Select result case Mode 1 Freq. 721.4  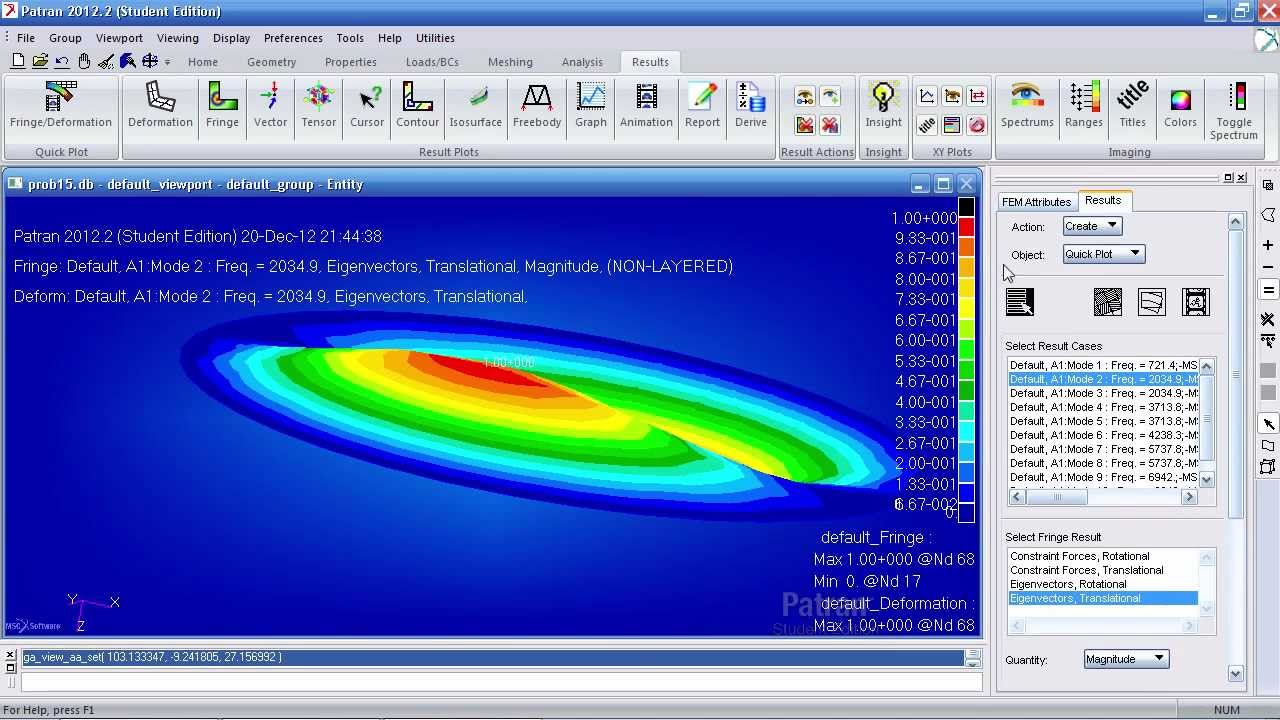1103,365
